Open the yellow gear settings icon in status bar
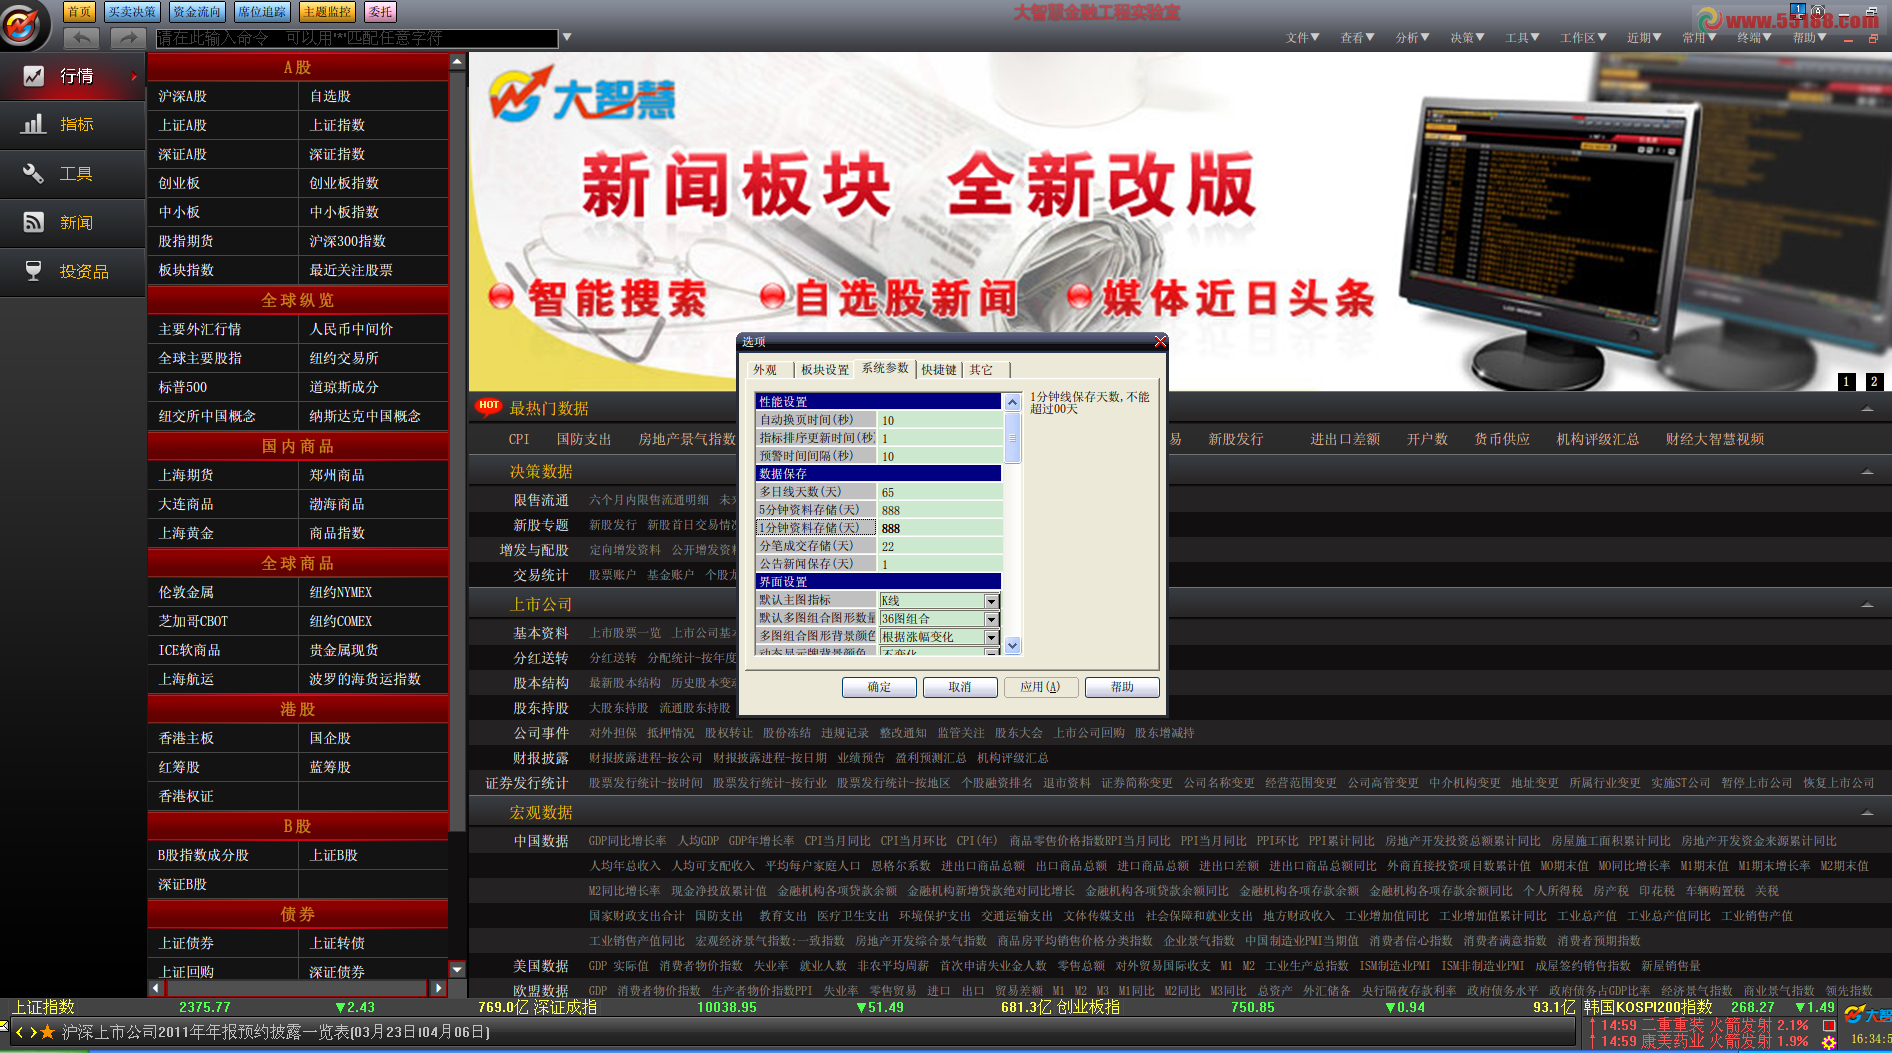Image resolution: width=1892 pixels, height=1053 pixels. click(x=1829, y=1043)
